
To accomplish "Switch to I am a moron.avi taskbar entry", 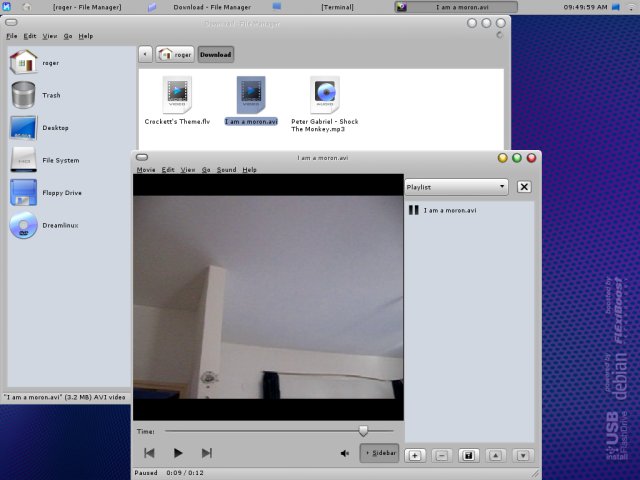I will coord(456,7).
